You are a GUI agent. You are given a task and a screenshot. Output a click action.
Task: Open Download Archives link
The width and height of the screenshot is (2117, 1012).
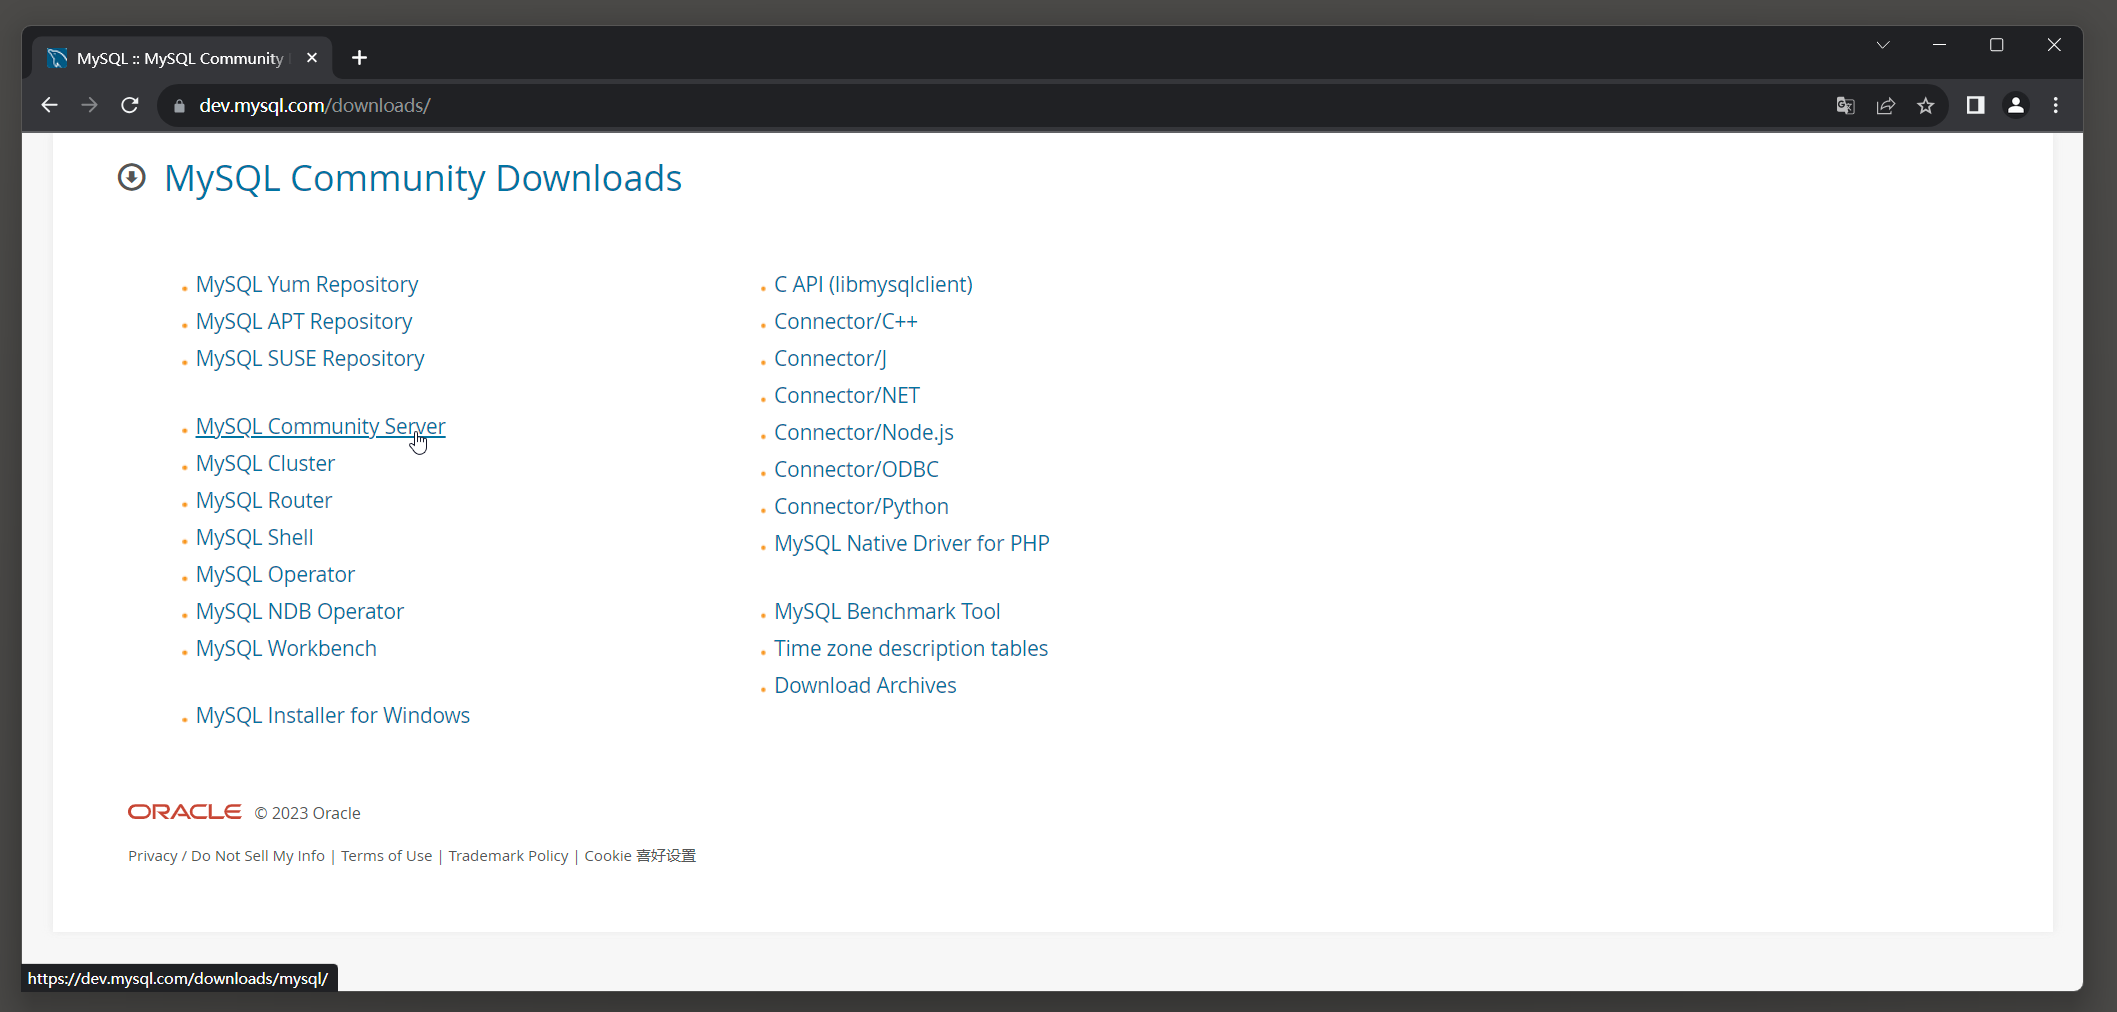click(865, 685)
